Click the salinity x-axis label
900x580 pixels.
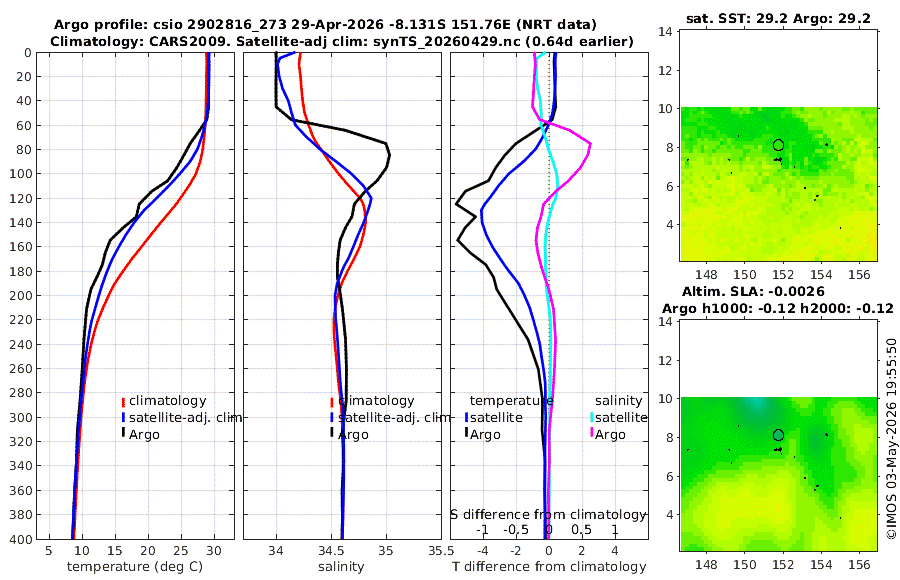click(341, 567)
